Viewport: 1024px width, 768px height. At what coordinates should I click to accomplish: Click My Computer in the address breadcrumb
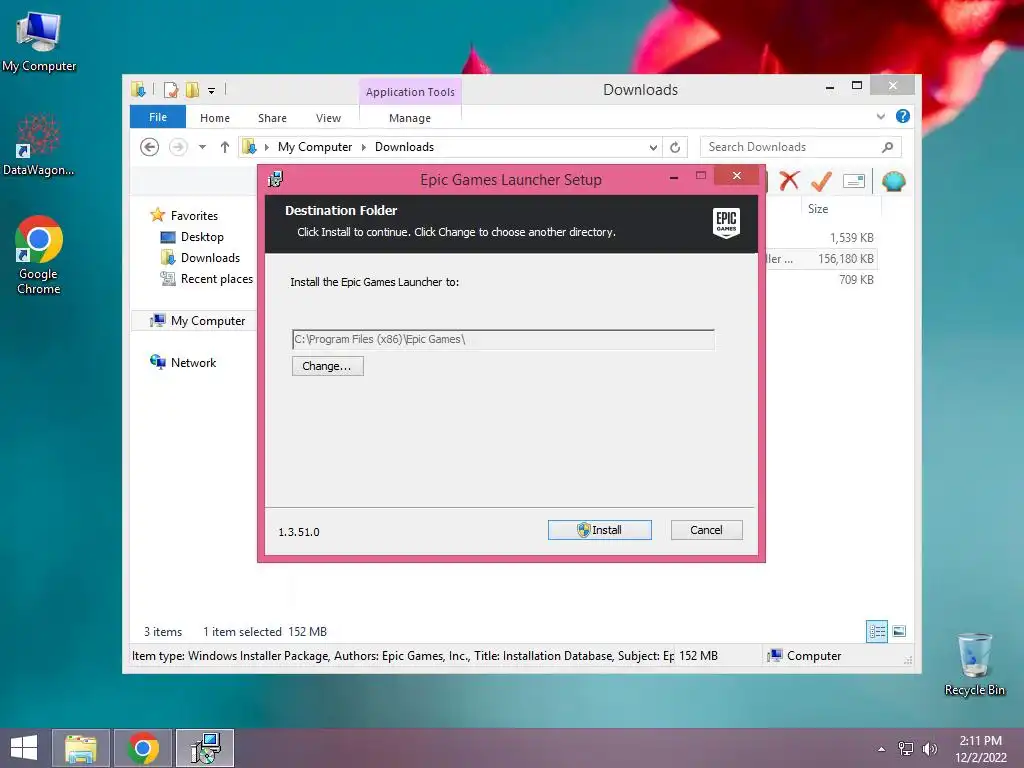pos(315,147)
